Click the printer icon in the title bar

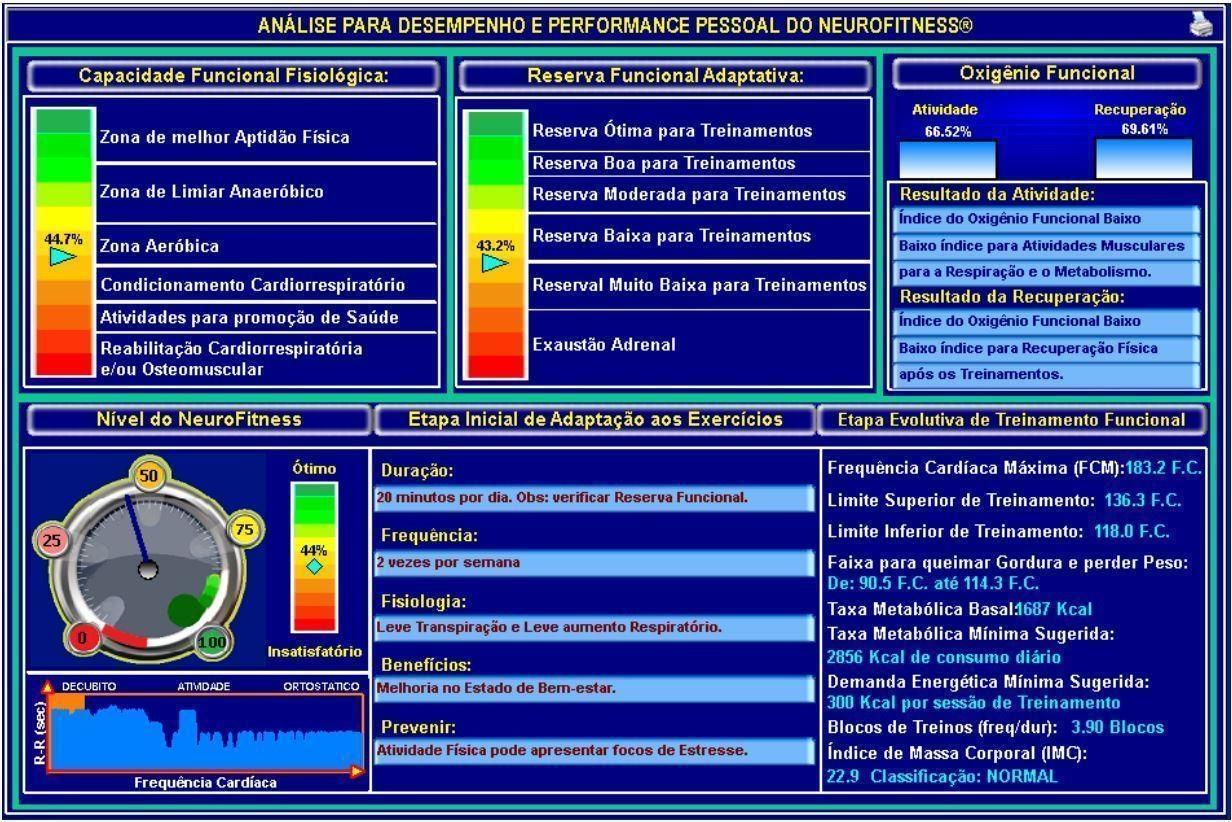(1201, 26)
